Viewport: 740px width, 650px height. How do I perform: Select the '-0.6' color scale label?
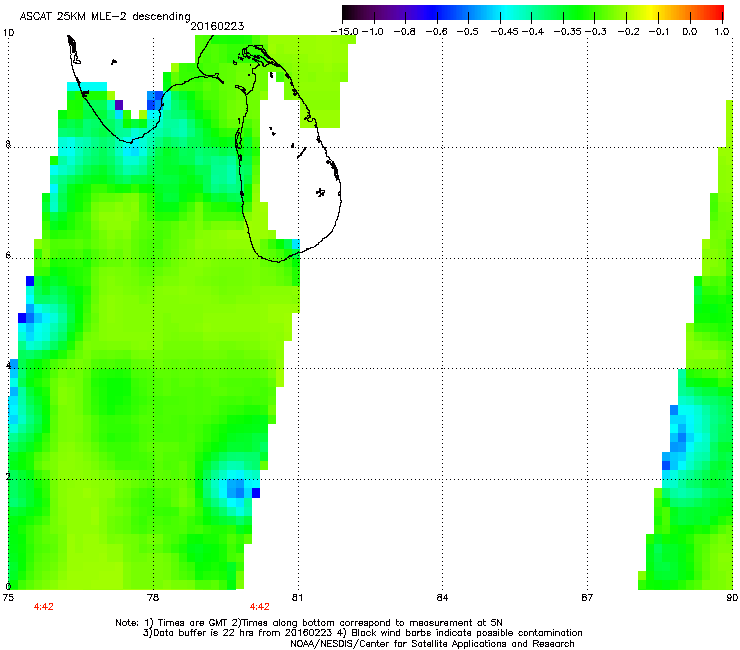[437, 32]
